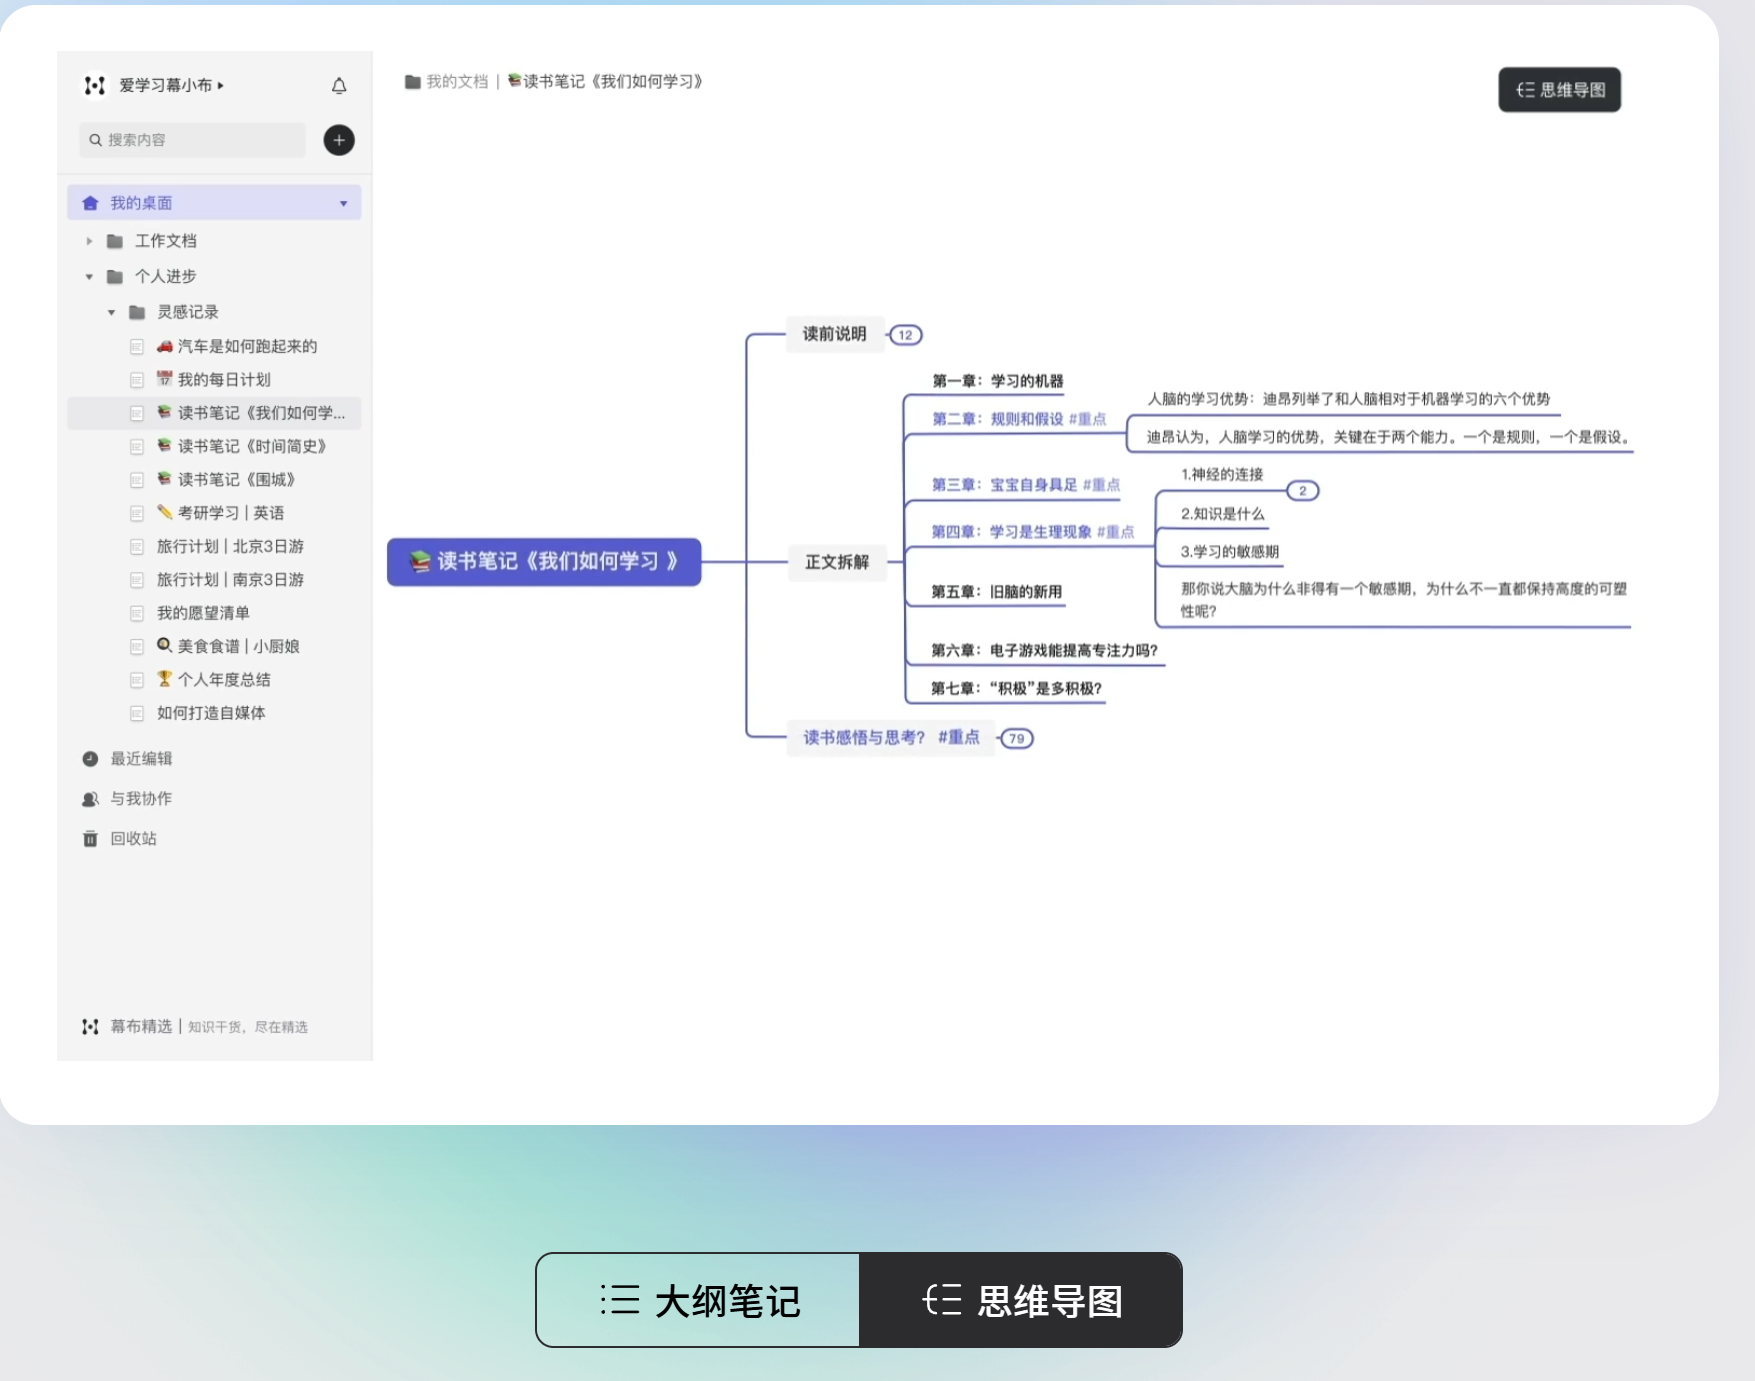Expand the 12 badge on 读前说明

(x=905, y=335)
